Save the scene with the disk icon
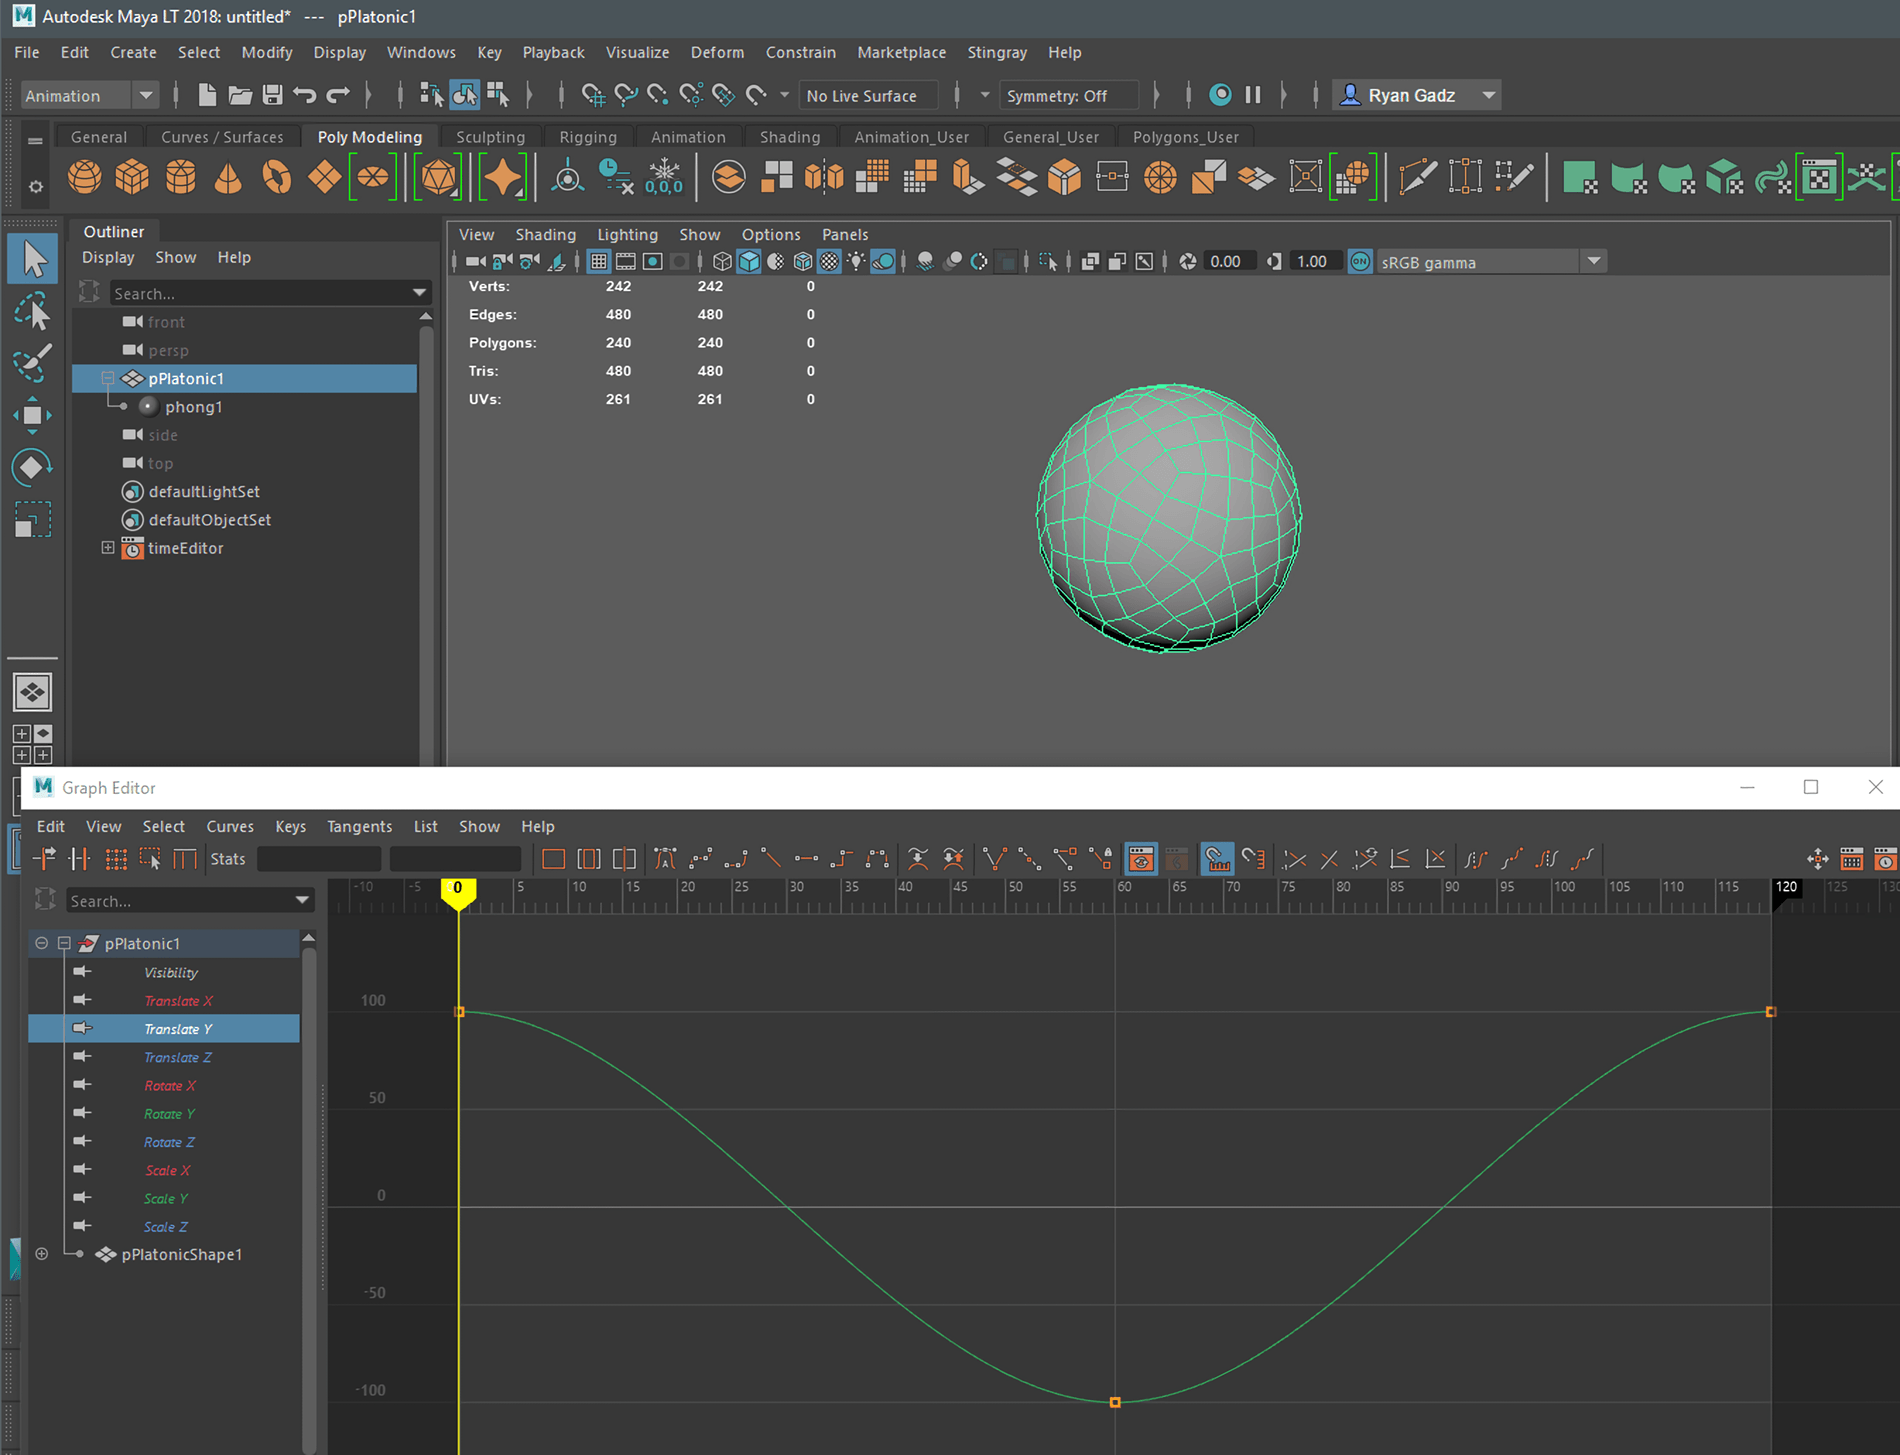Viewport: 1900px width, 1455px height. point(272,95)
